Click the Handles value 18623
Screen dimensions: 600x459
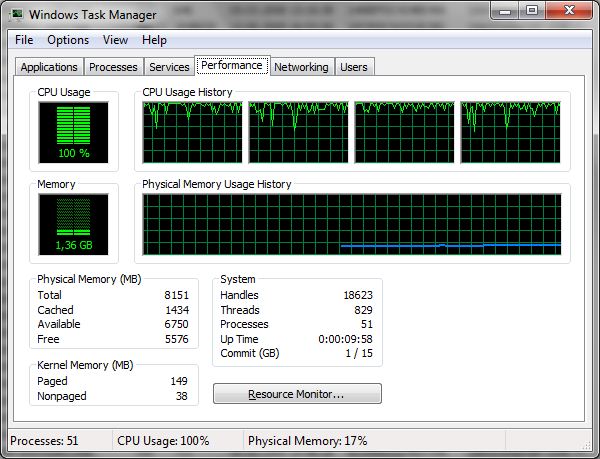358,295
